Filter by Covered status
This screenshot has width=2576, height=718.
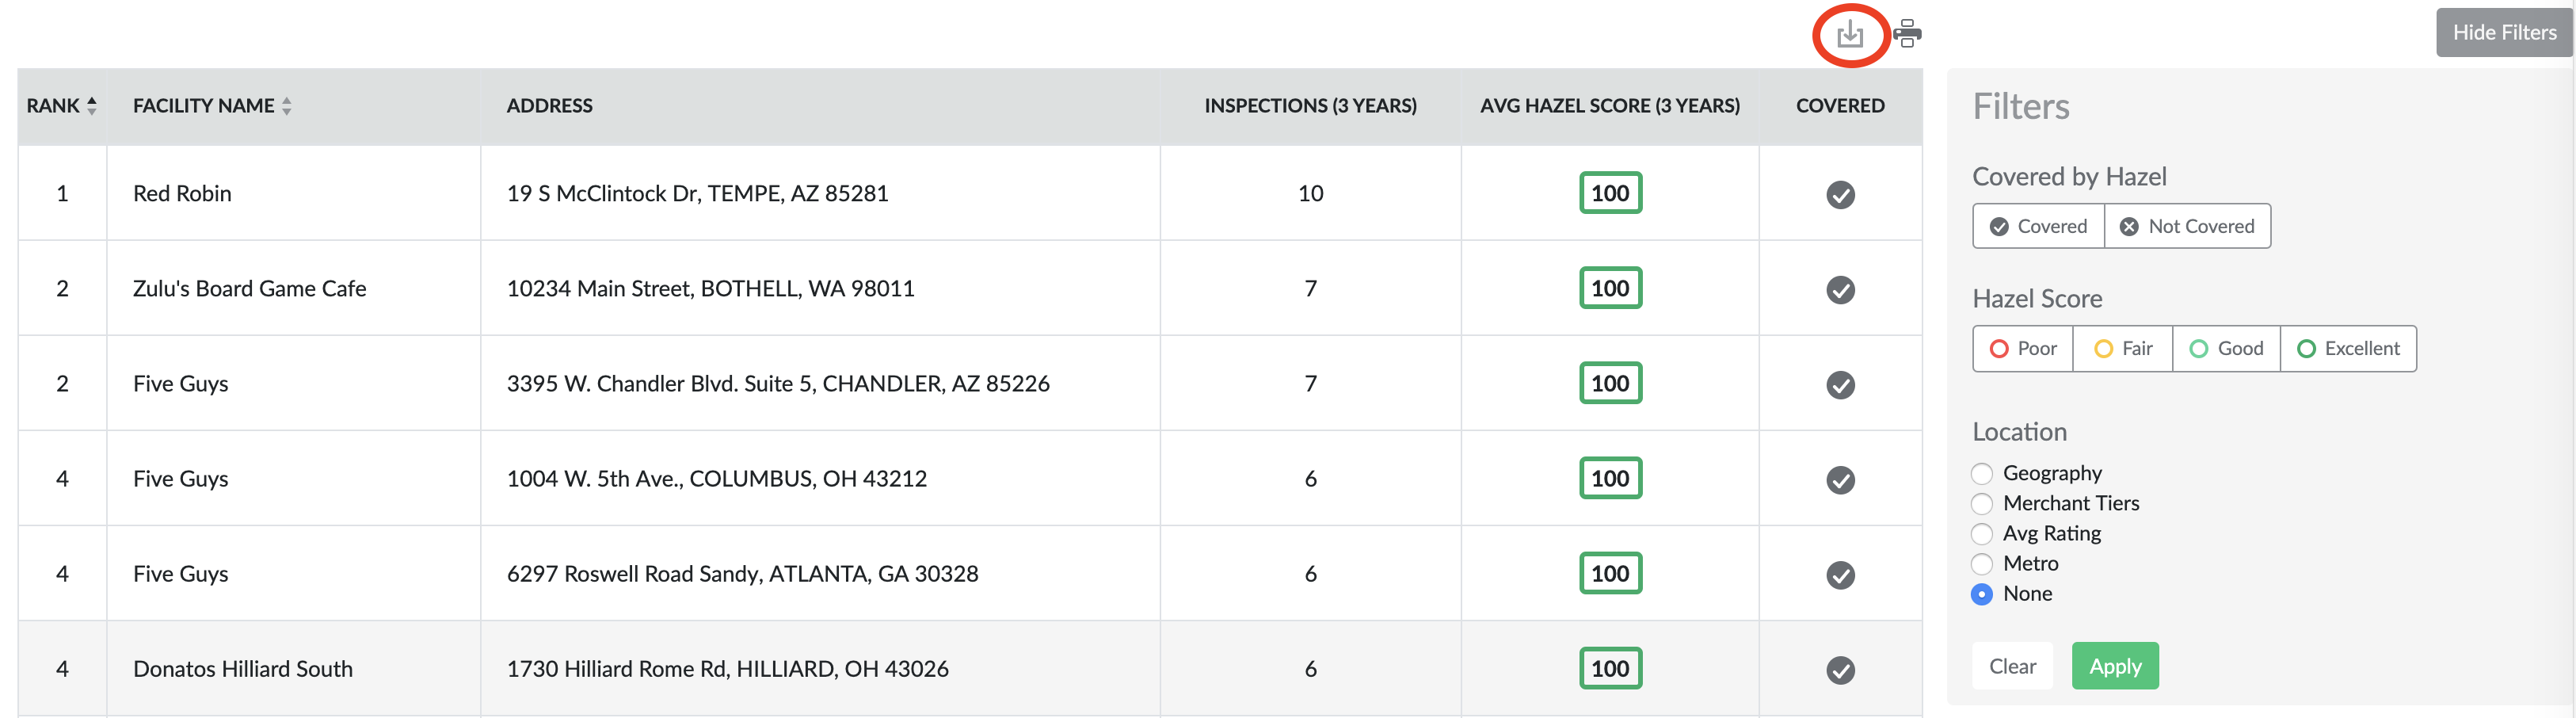(2038, 226)
